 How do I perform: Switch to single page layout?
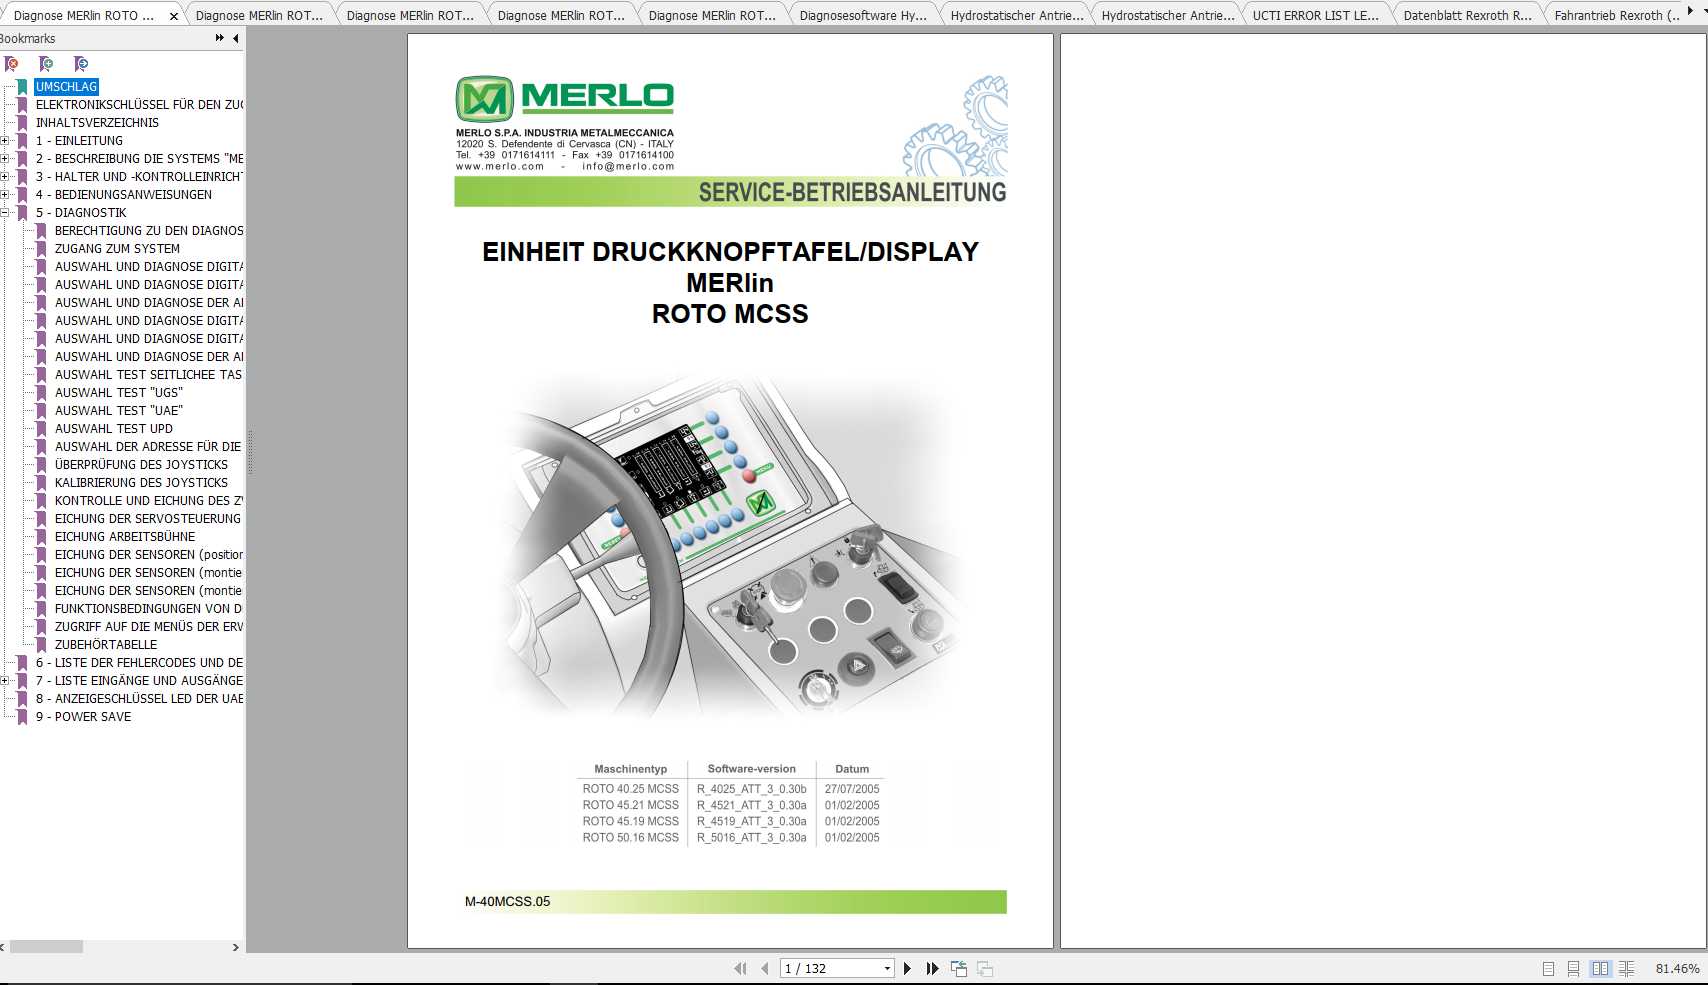click(1547, 968)
